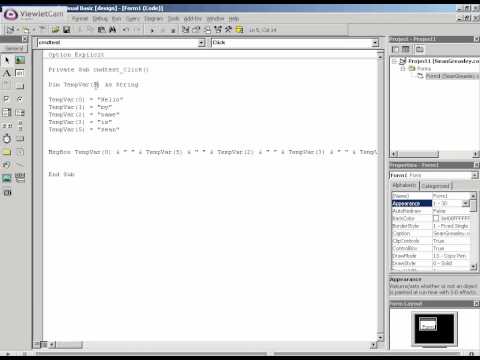This screenshot has height=360, width=480.
Task: Click the Undo toolbar icon
Action: click(x=126, y=30)
